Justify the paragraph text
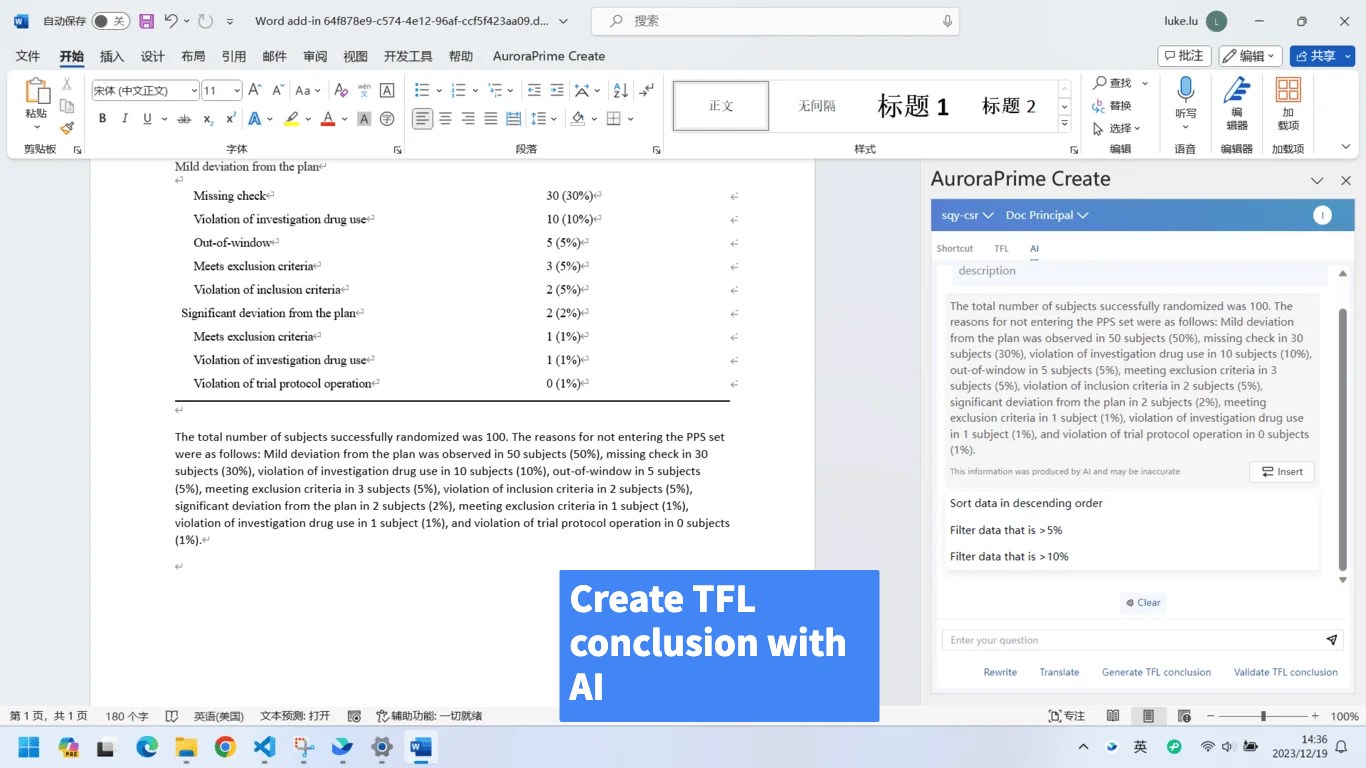 click(x=491, y=119)
